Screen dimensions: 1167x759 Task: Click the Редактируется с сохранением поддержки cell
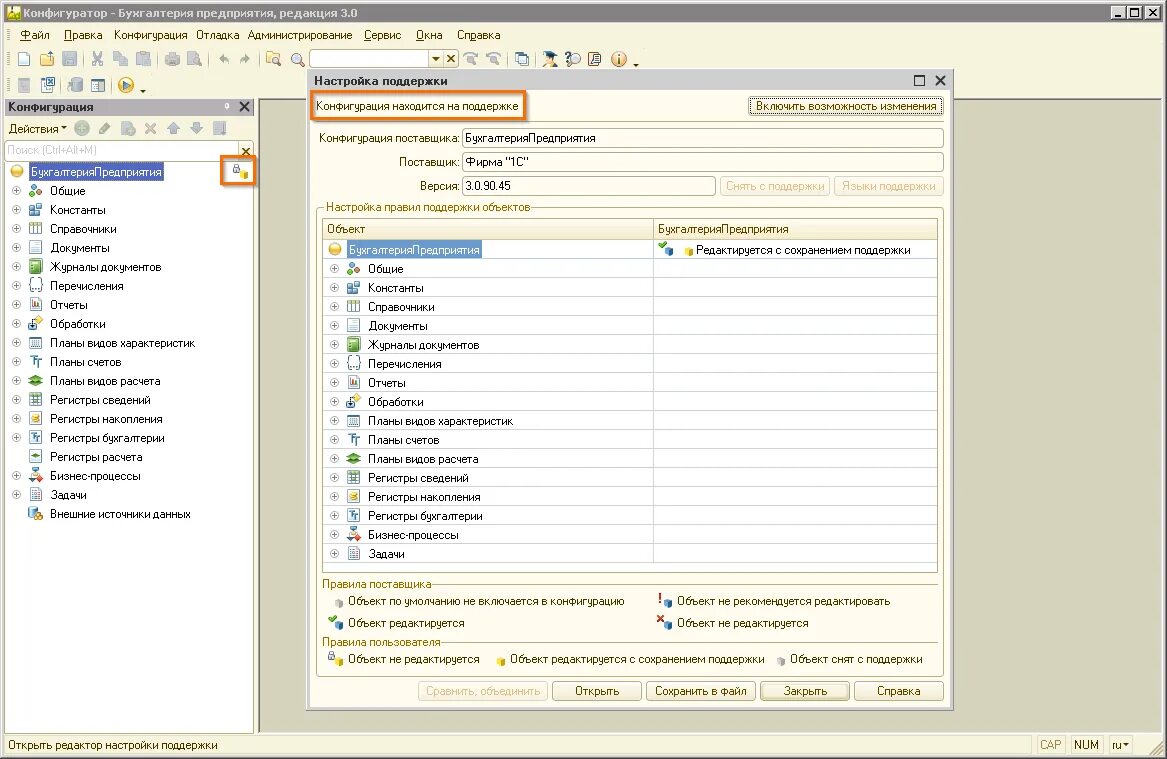(795, 250)
